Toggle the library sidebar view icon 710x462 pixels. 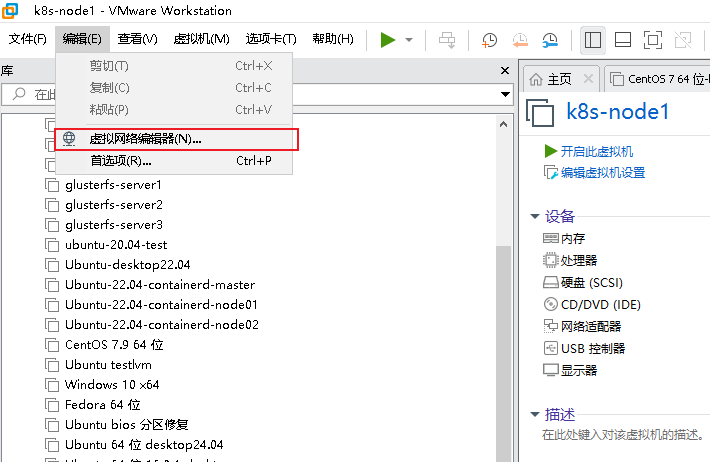coord(593,40)
